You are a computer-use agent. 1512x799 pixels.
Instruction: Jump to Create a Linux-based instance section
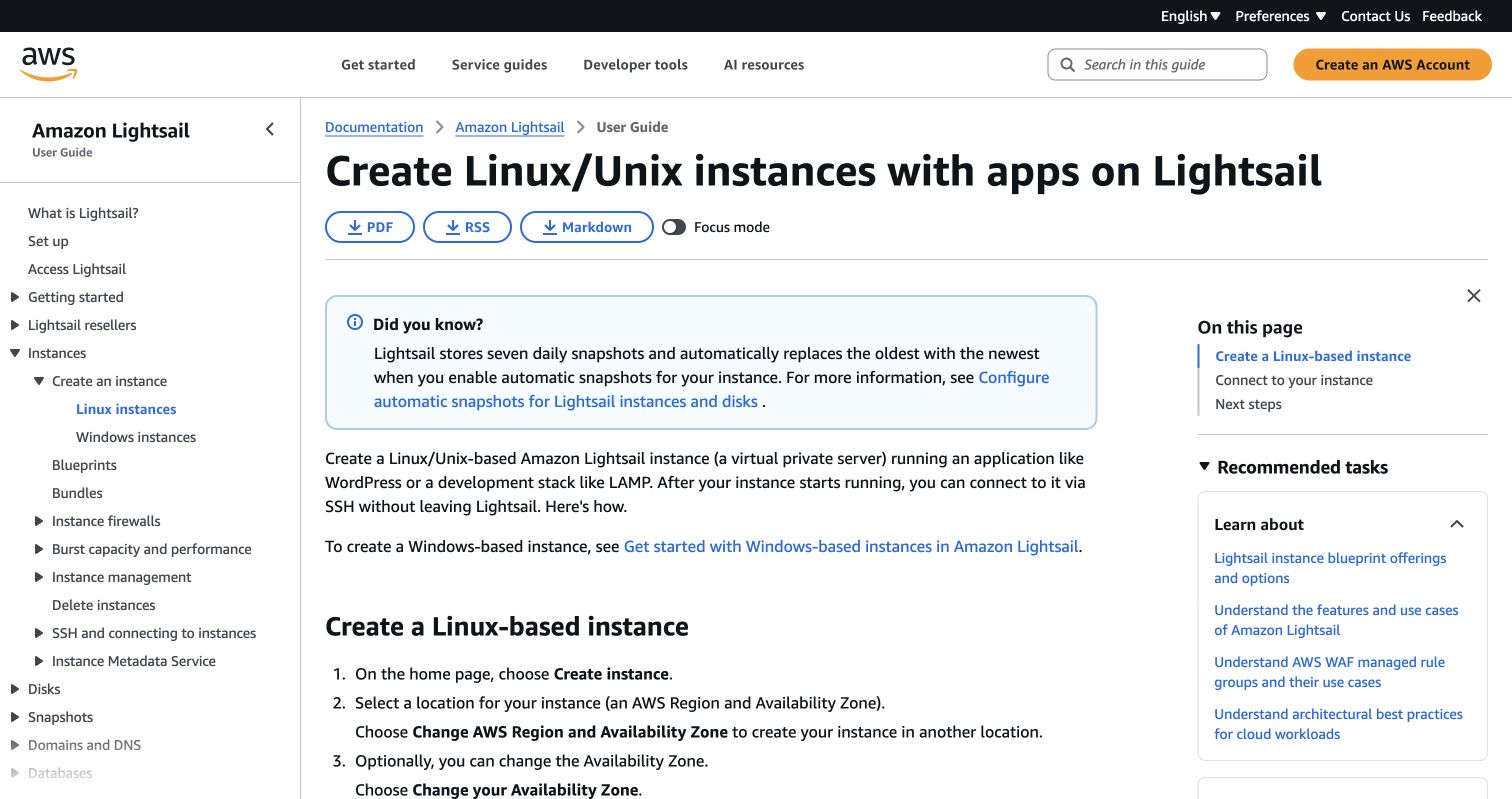point(1313,356)
